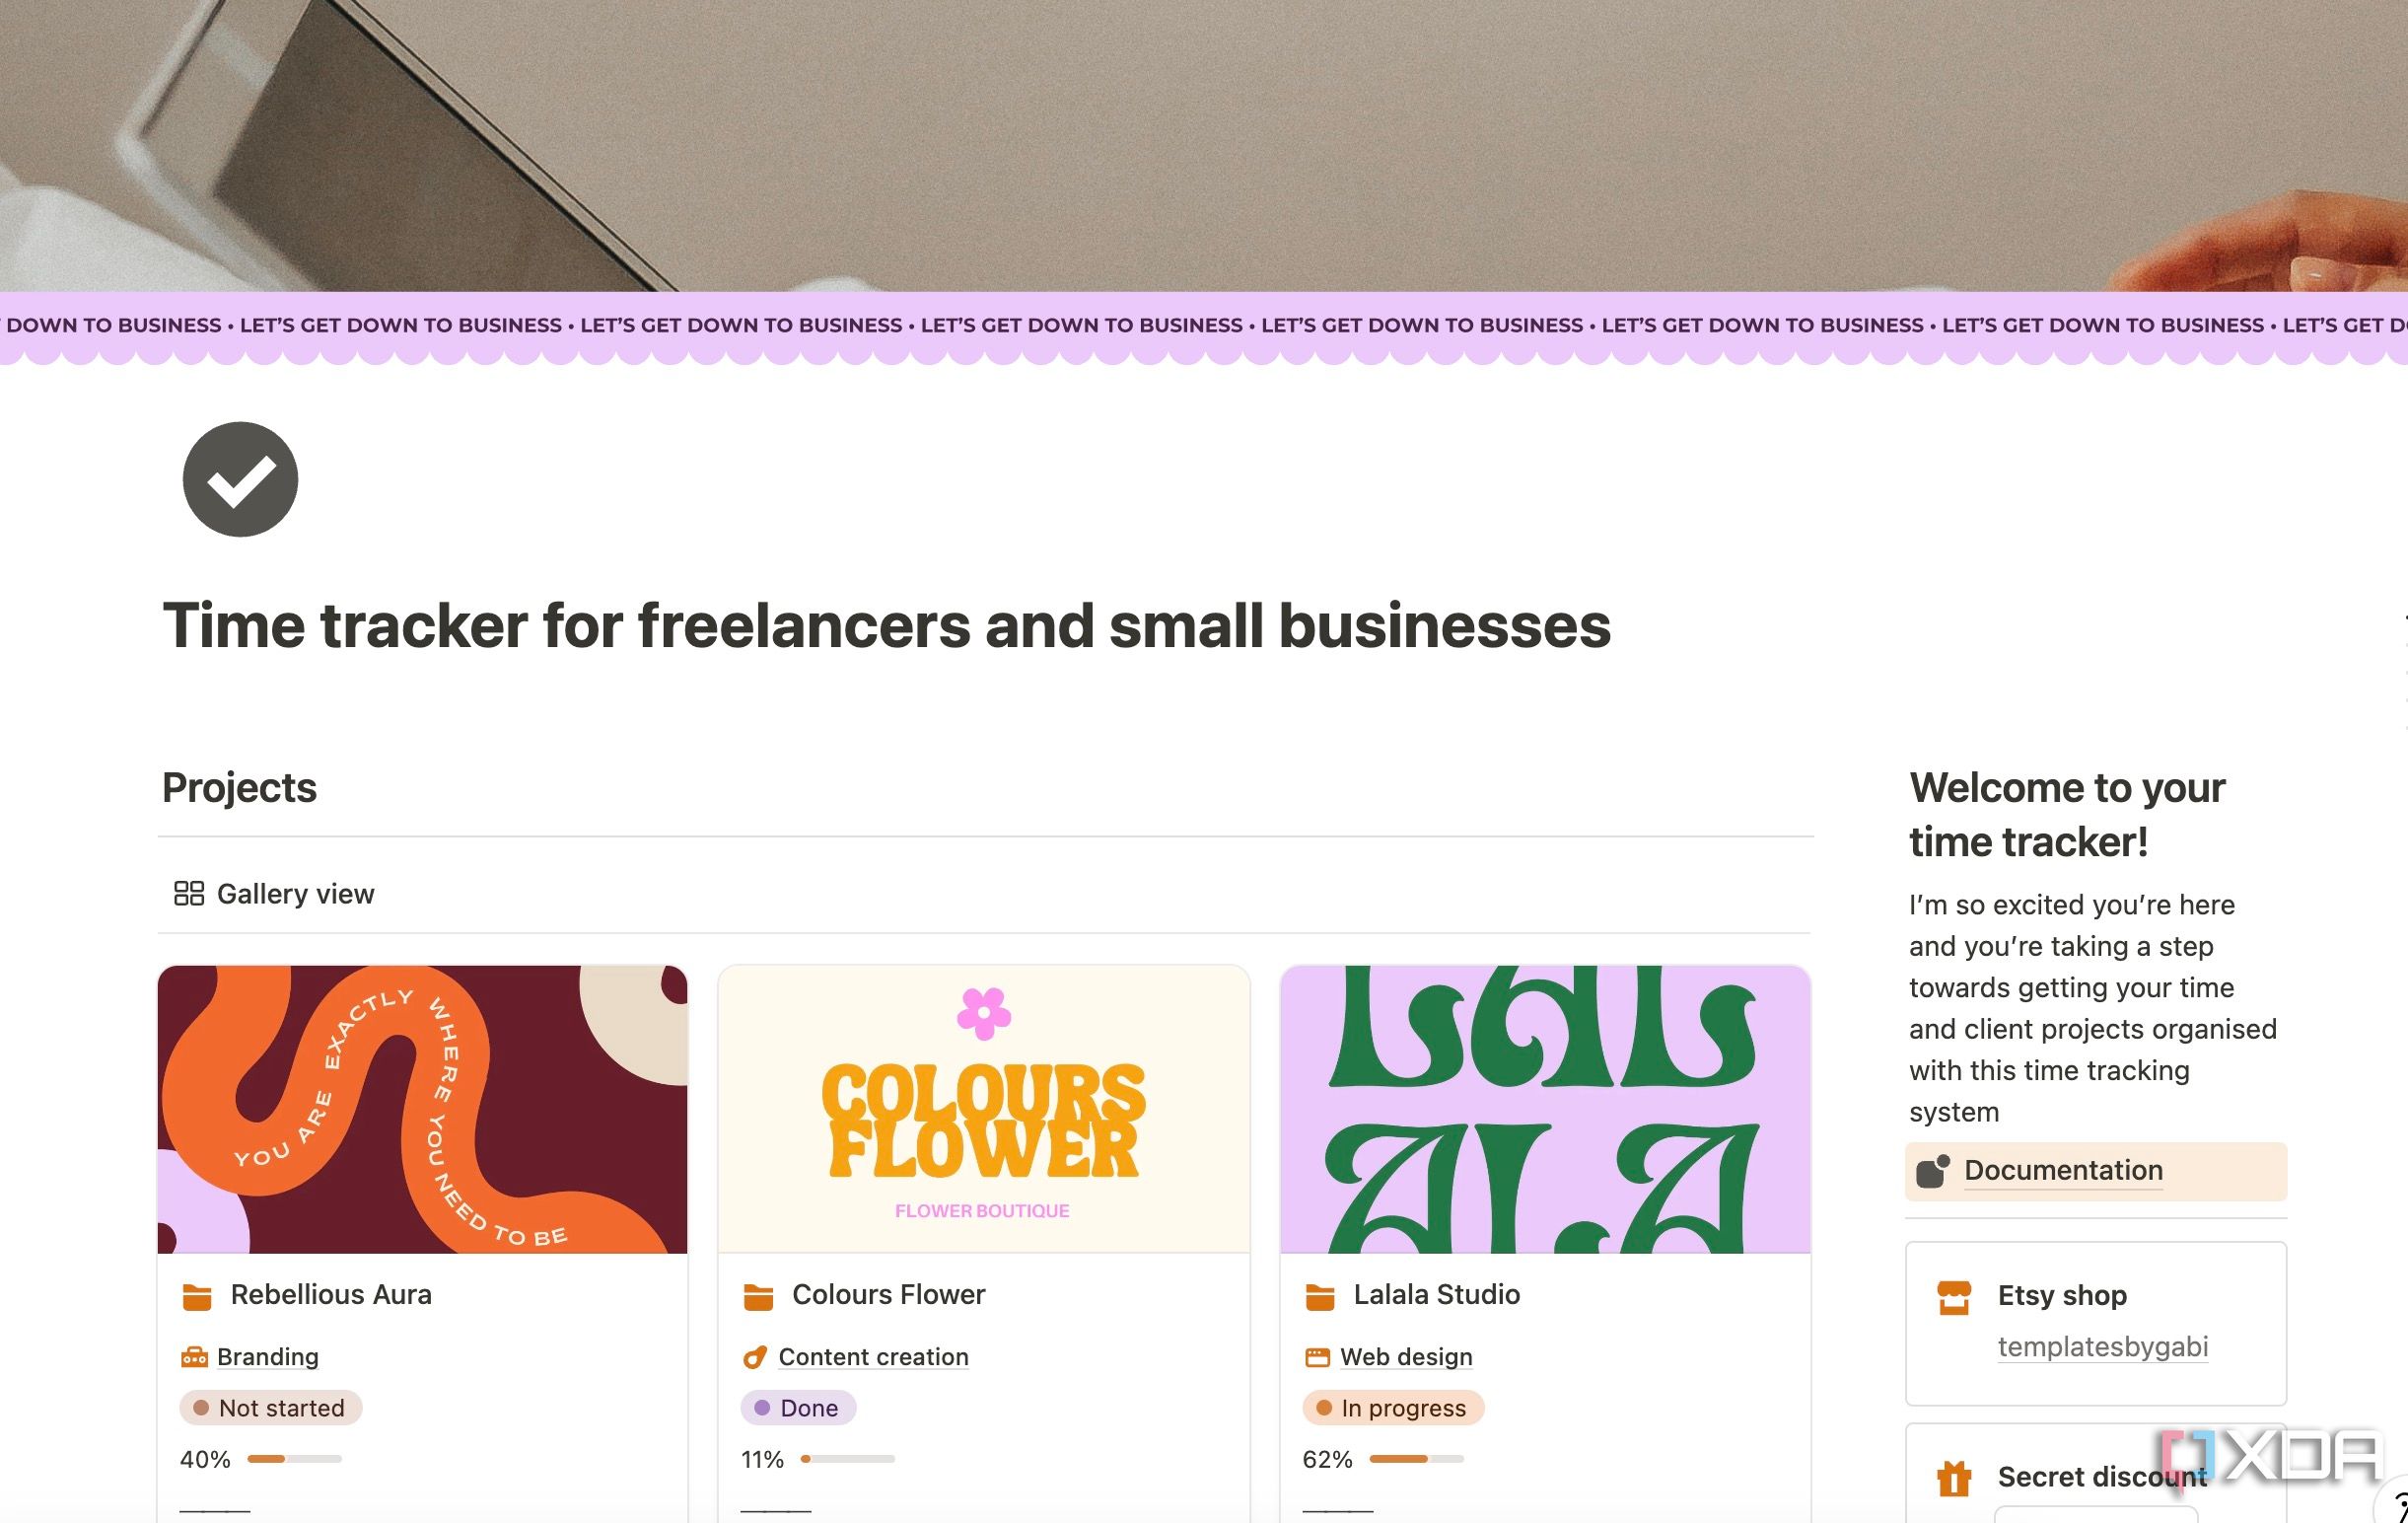Viewport: 2408px width, 1523px height.
Task: Click the Gallery view tab label
Action: point(295,893)
